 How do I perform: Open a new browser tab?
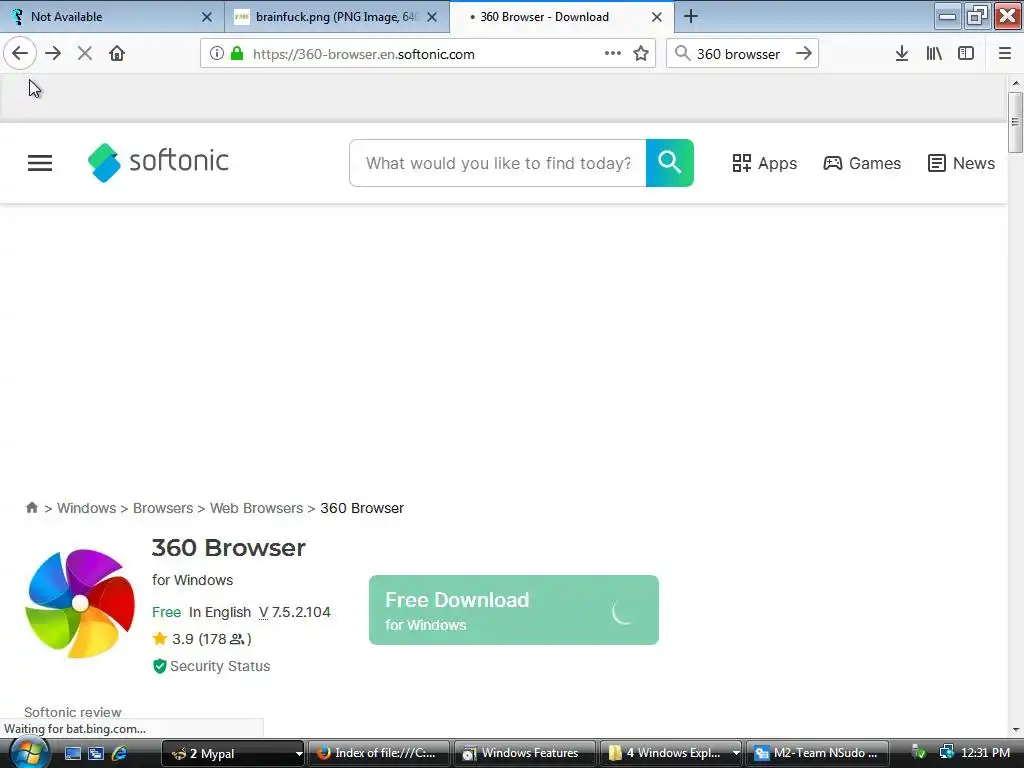click(691, 16)
